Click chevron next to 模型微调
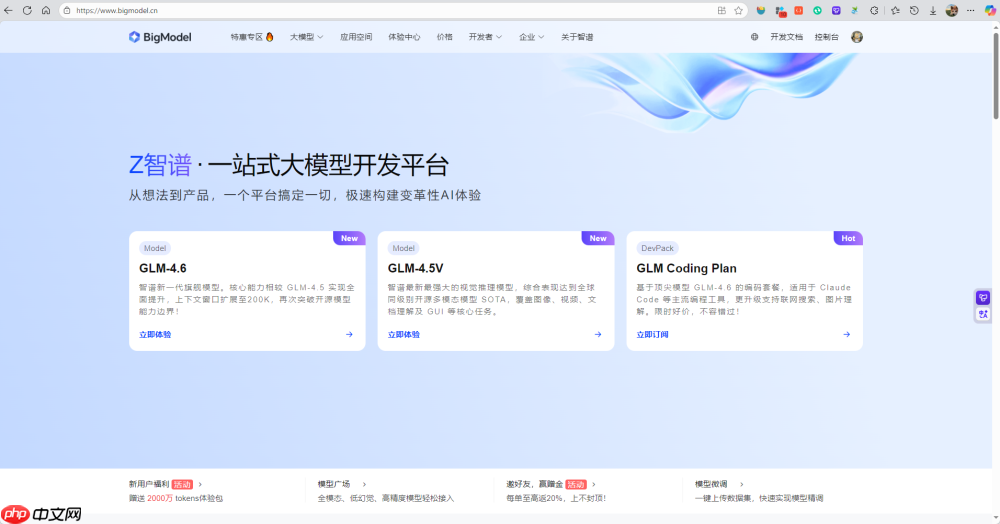The height and width of the screenshot is (524, 1000). (x=742, y=484)
